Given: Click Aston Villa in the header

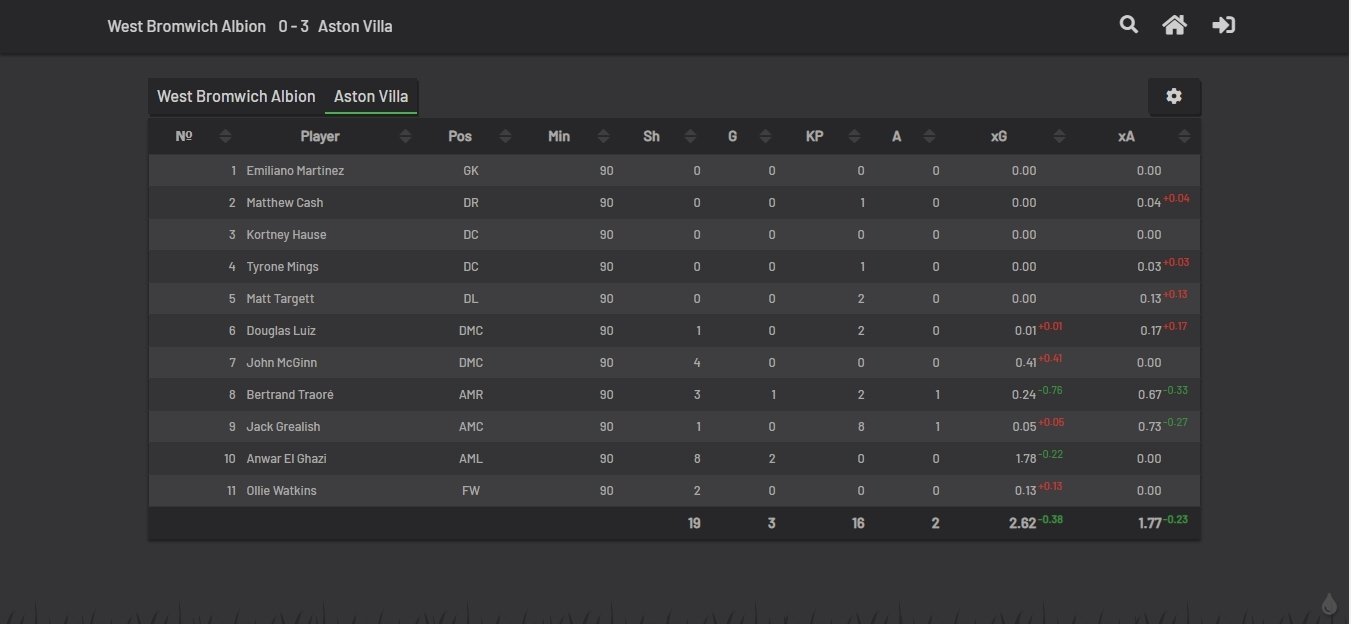Looking at the screenshot, I should tap(355, 26).
